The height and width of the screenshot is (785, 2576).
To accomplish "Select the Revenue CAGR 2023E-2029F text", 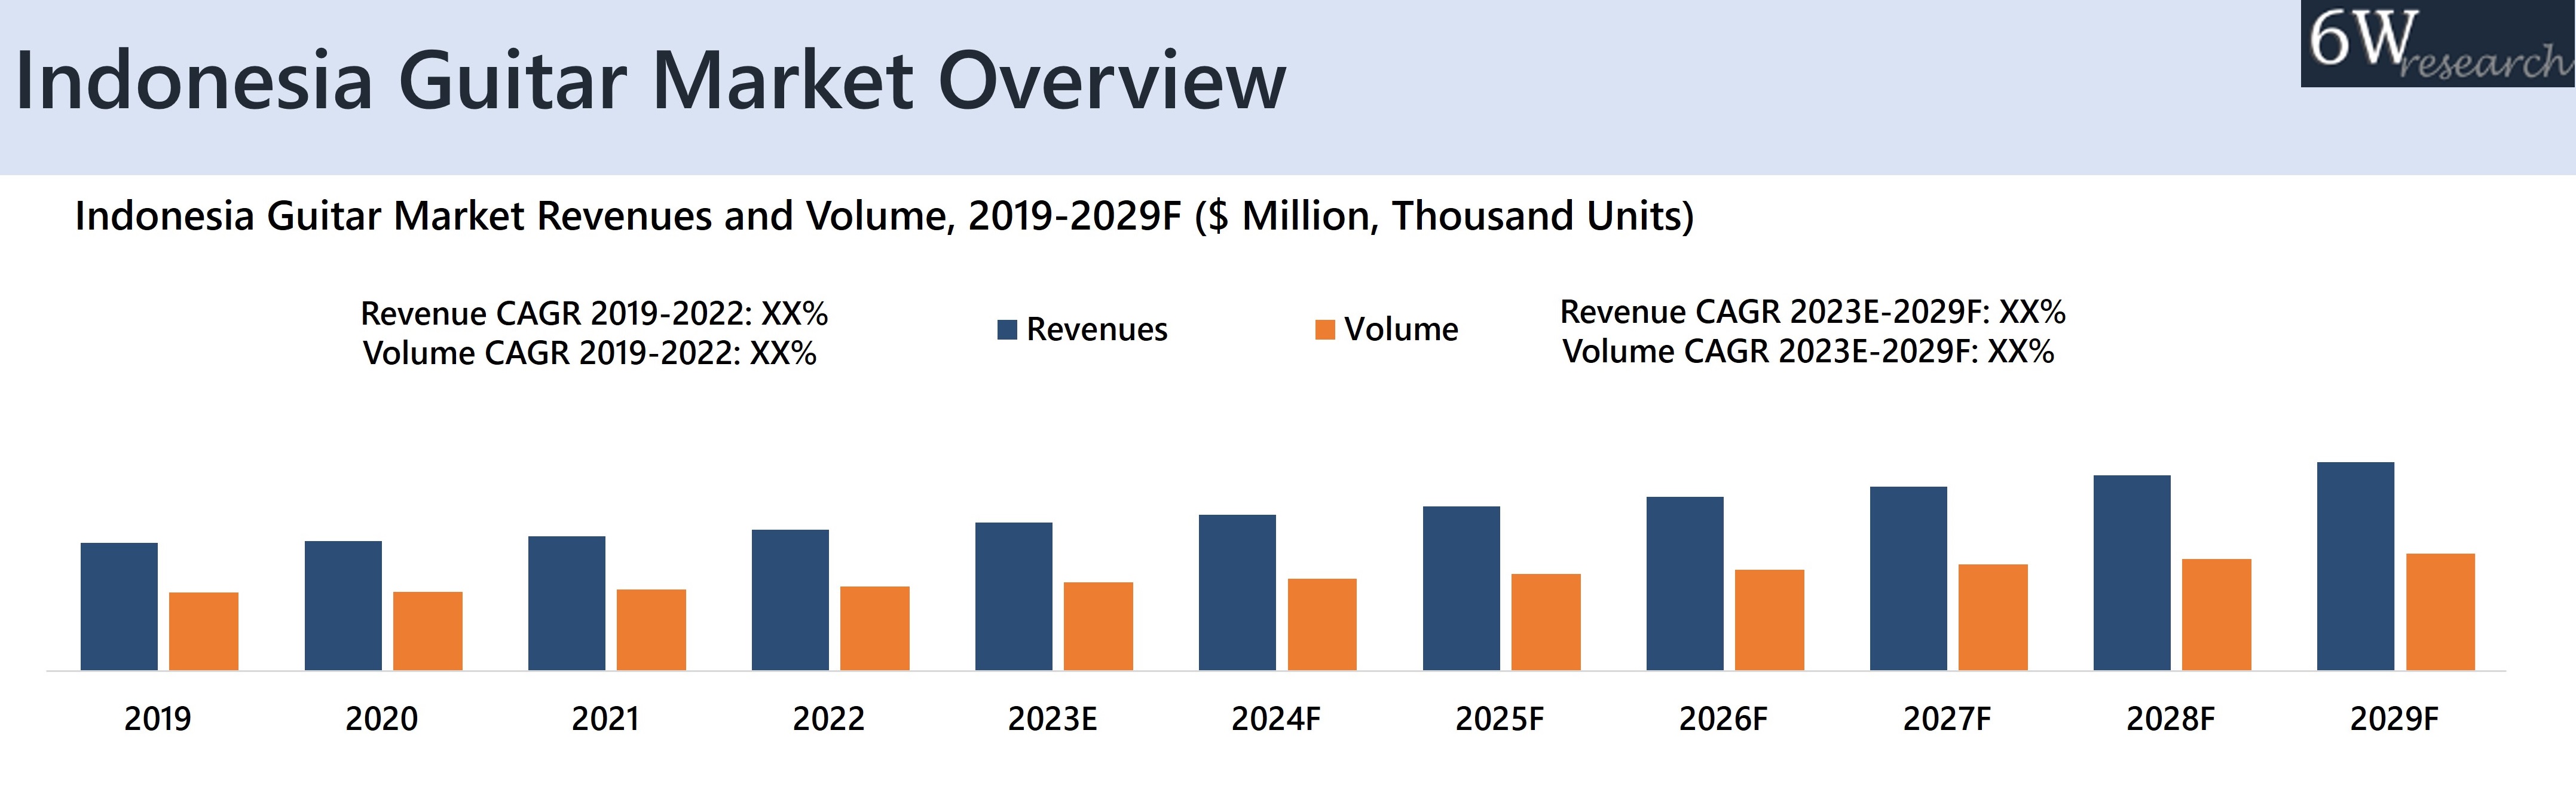I will point(1812,312).
